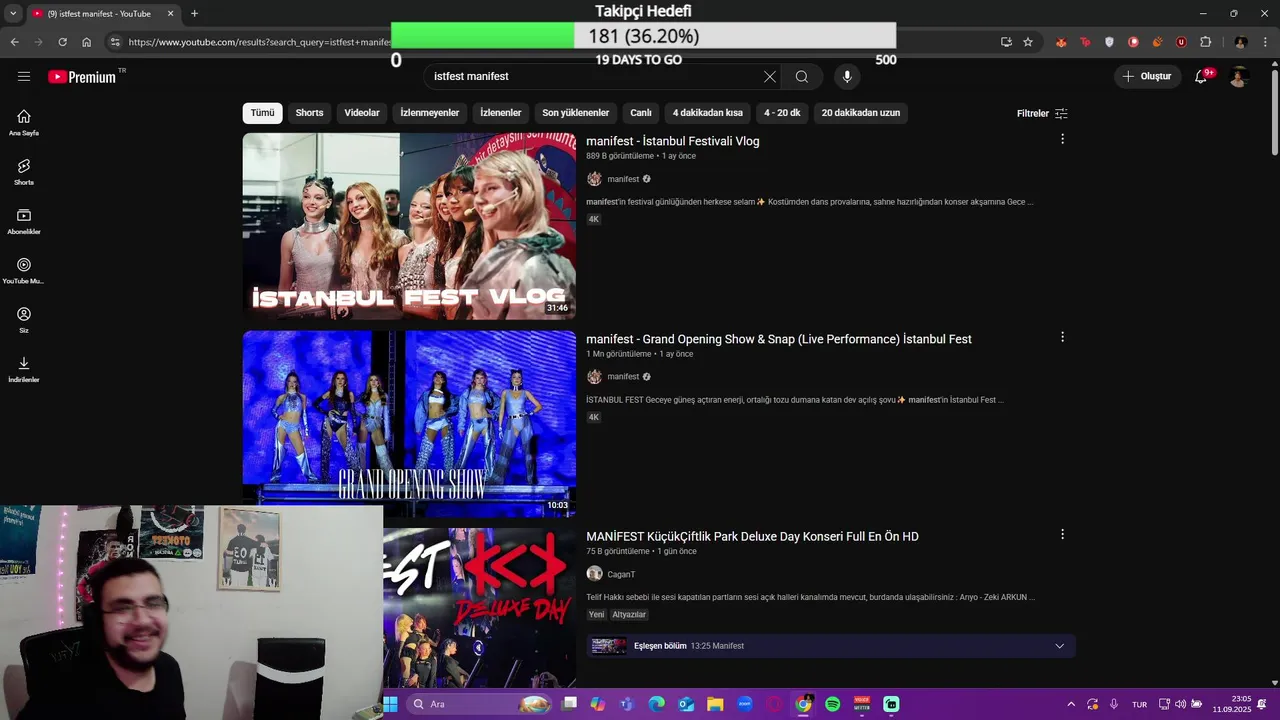Select 20 dakikadan uzun chip

861,113
